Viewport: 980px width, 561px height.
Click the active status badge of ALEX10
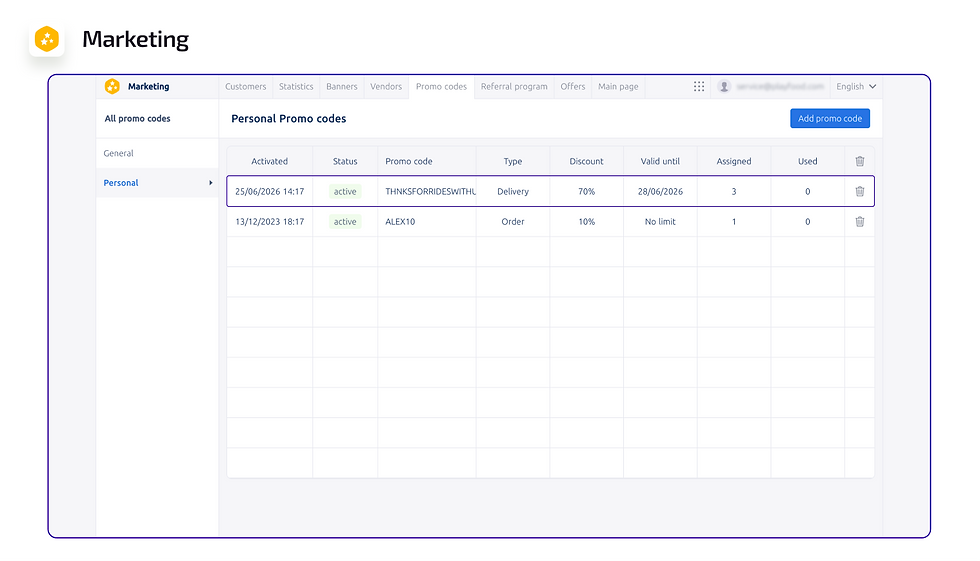345,221
